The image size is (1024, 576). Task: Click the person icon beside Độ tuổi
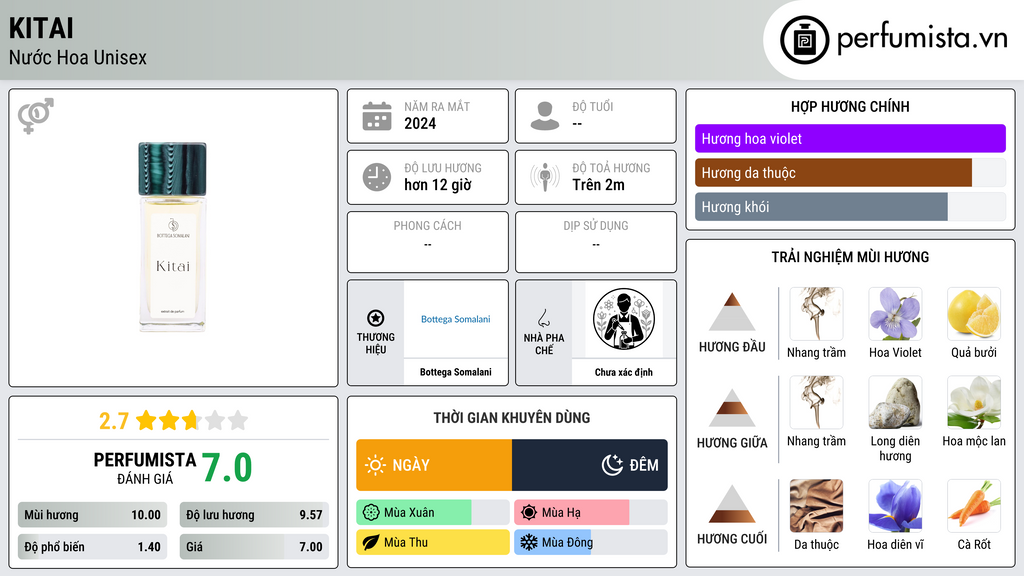[545, 116]
